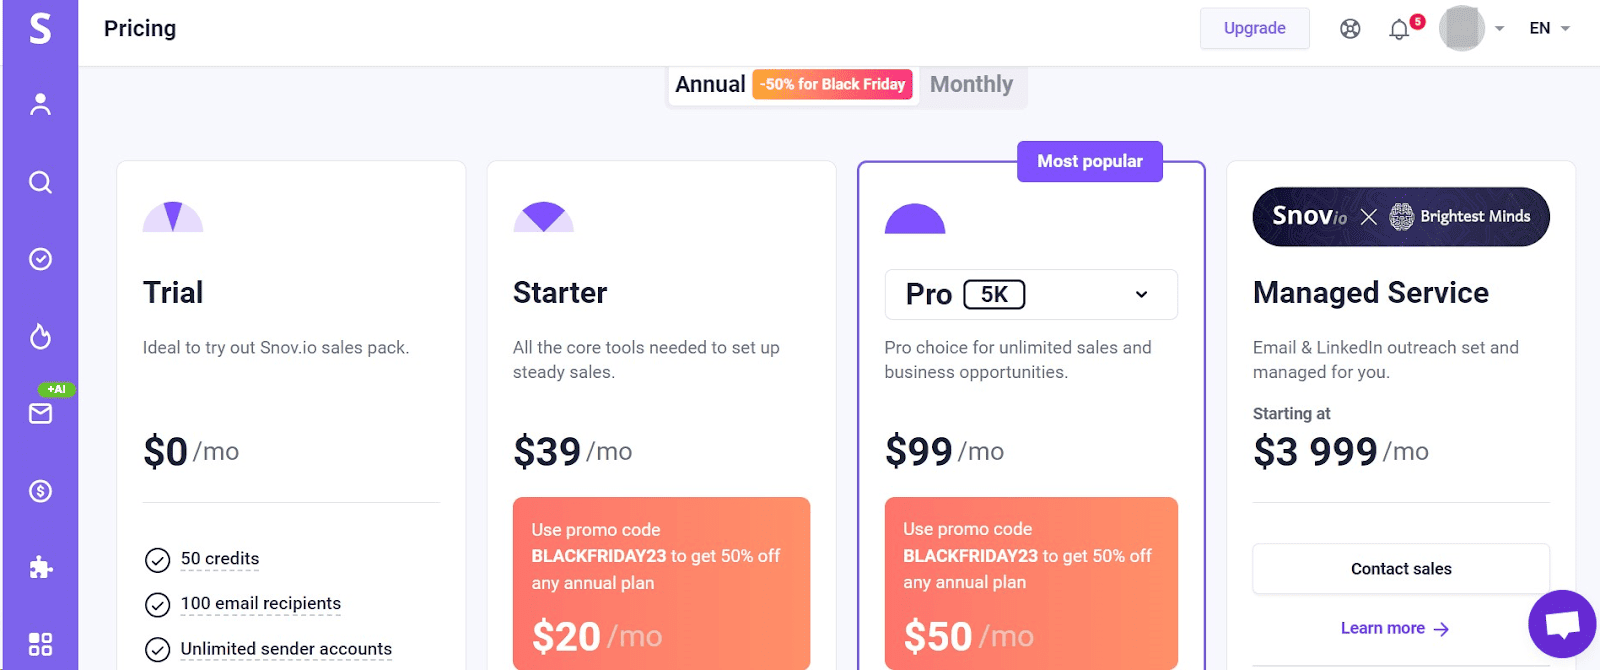Follow the Learn more link
Viewport: 1600px width, 670px height.
coord(1394,628)
